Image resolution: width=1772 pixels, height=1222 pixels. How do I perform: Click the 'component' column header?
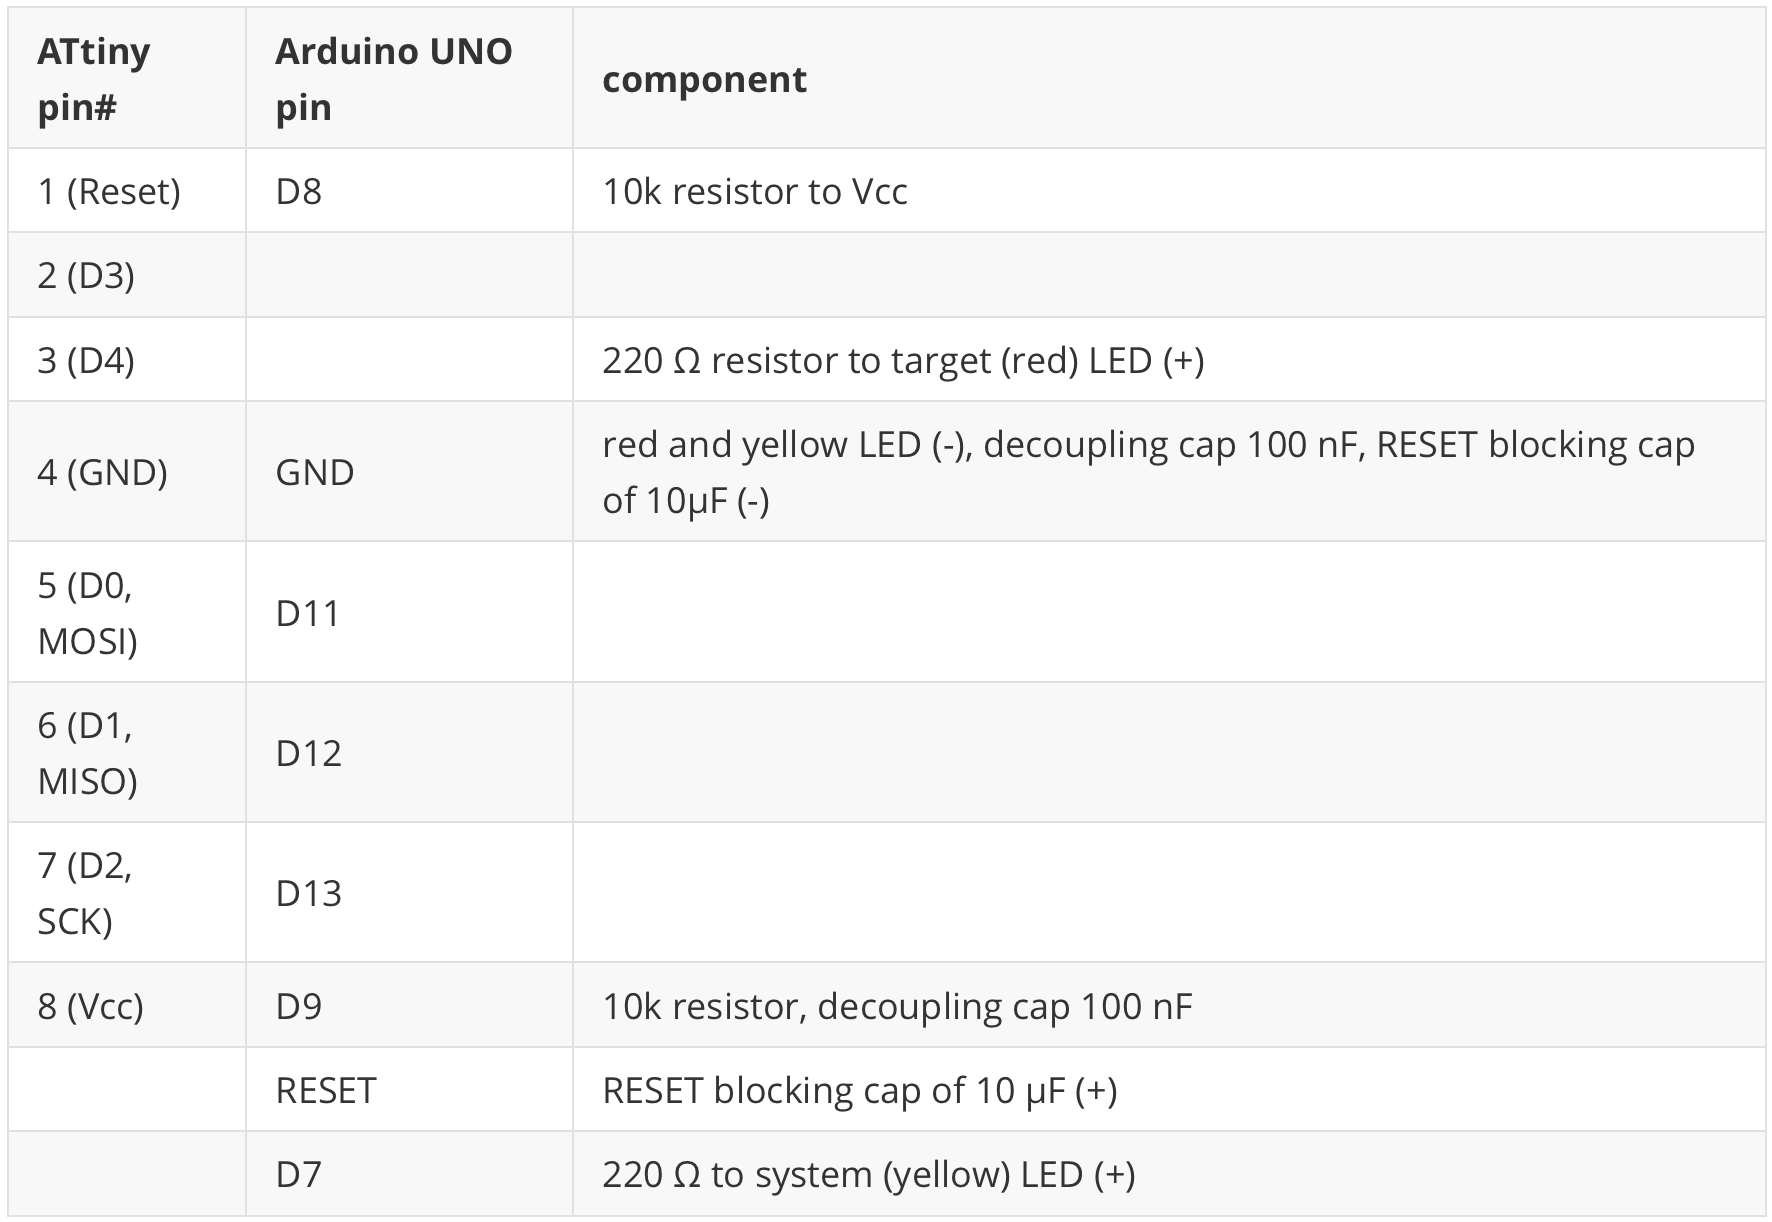[x=704, y=79]
